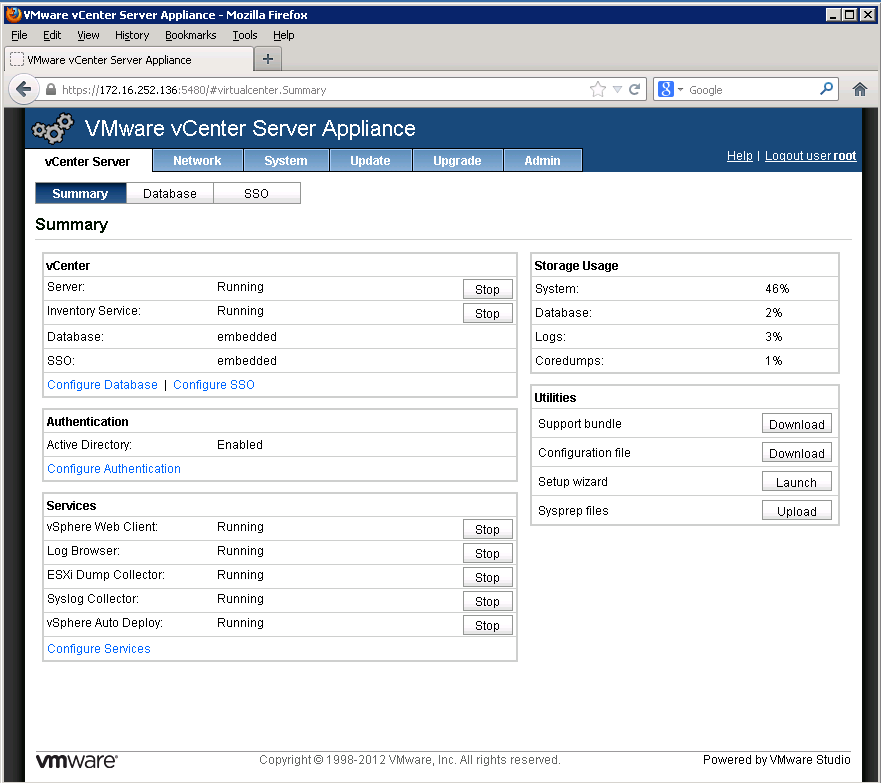Click the VMware gears logo

[x=52, y=129]
